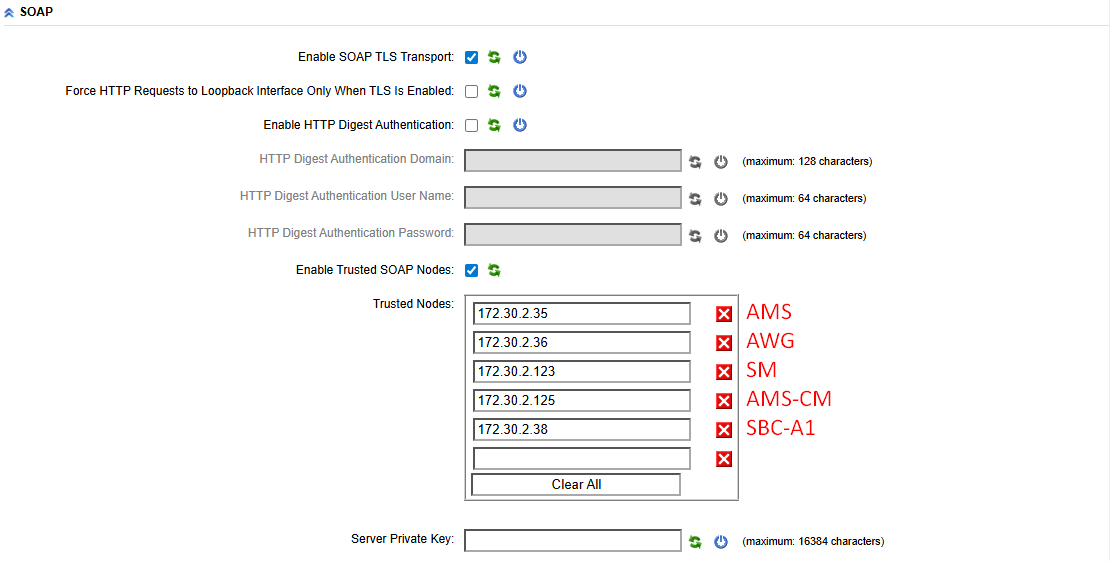The height and width of the screenshot is (561, 1114).
Task: Click blue power icon beside HTTP Digest Authentication
Action: (x=520, y=126)
